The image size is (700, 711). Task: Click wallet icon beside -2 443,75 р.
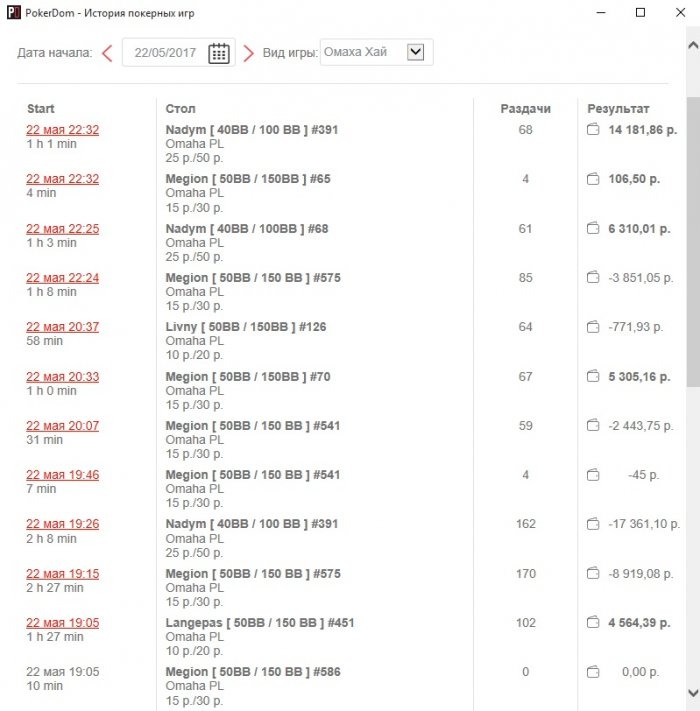[593, 425]
